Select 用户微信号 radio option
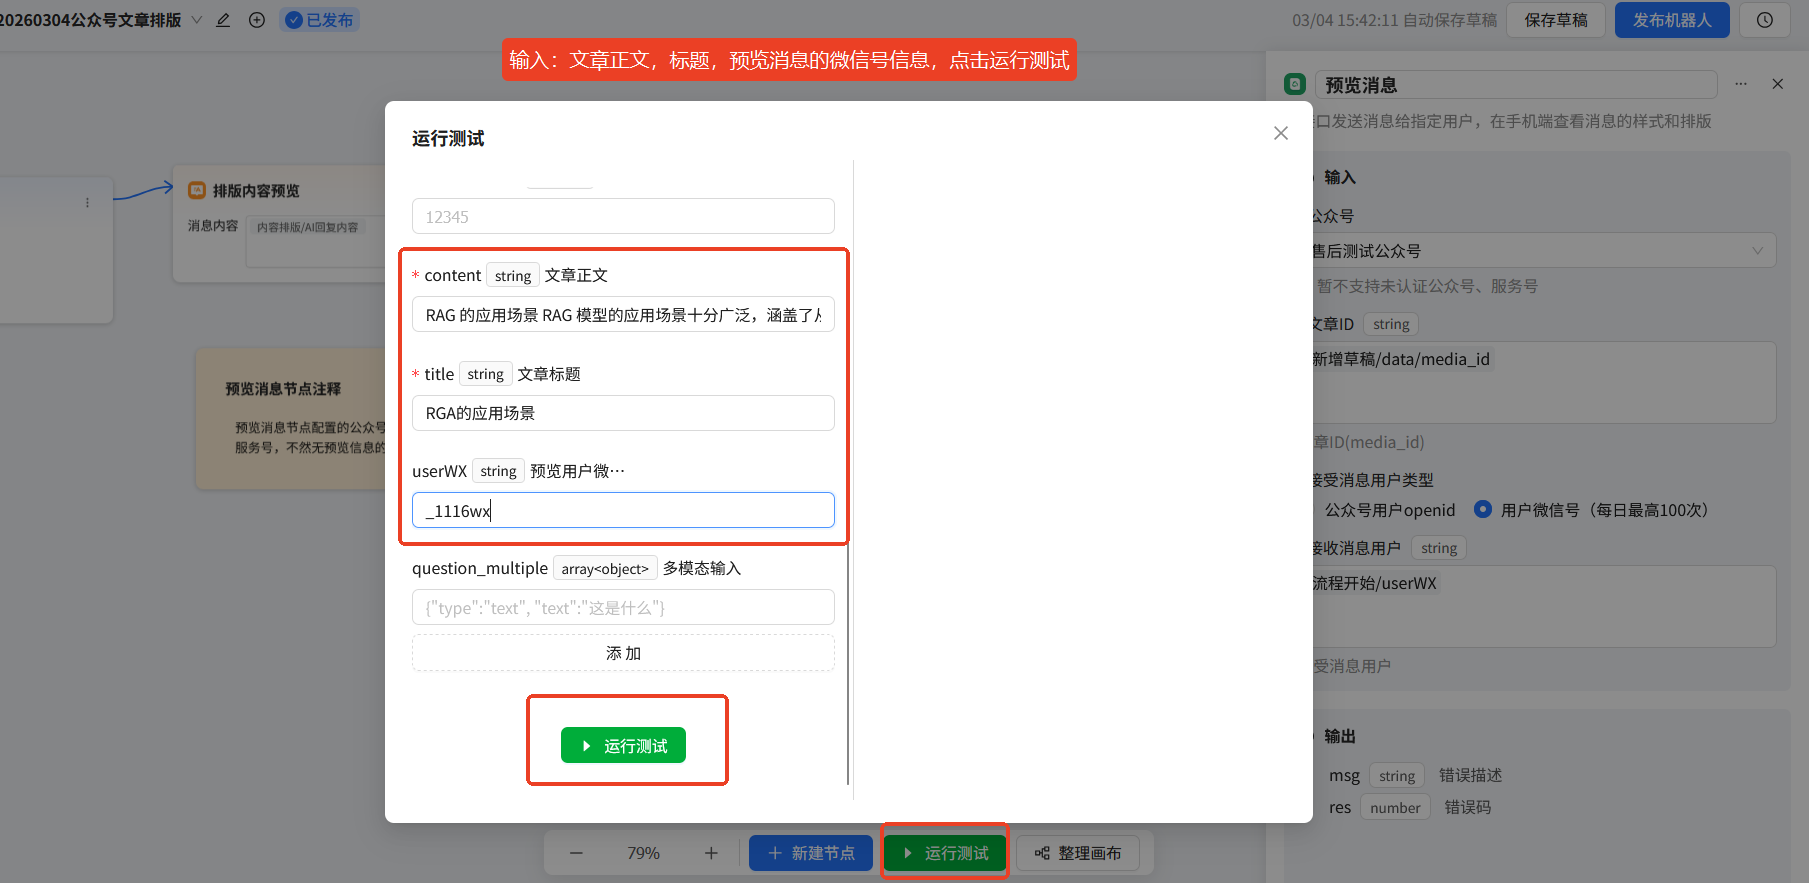The height and width of the screenshot is (883, 1809). (x=1483, y=510)
